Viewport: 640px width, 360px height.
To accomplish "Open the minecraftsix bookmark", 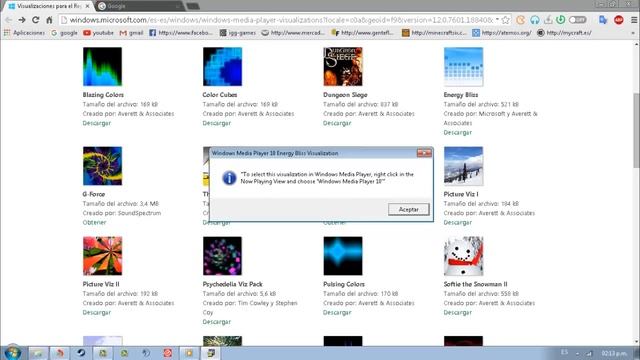I will [434, 33].
